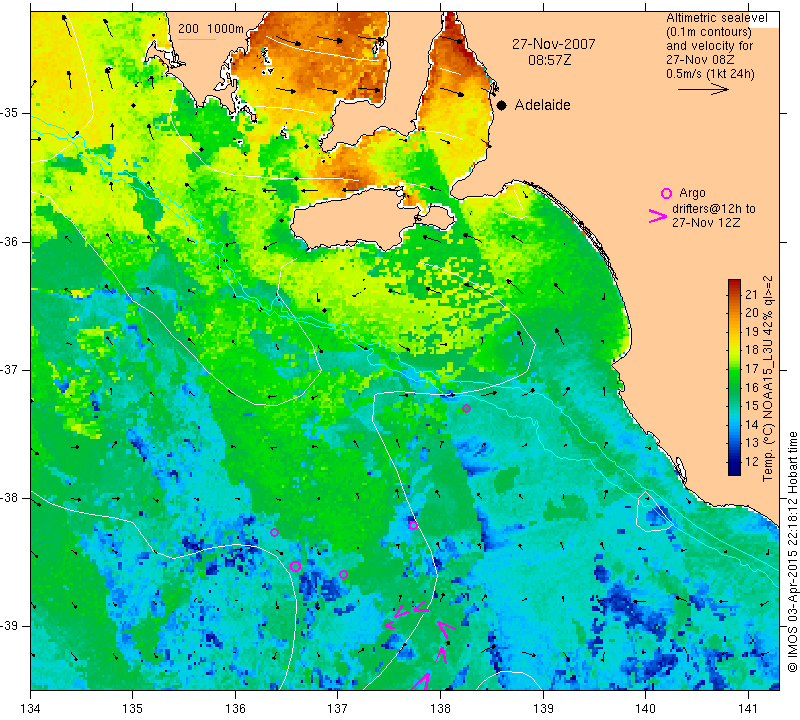Click the 27-Nov 12Z text
The width and height of the screenshot is (800, 720).
click(706, 222)
